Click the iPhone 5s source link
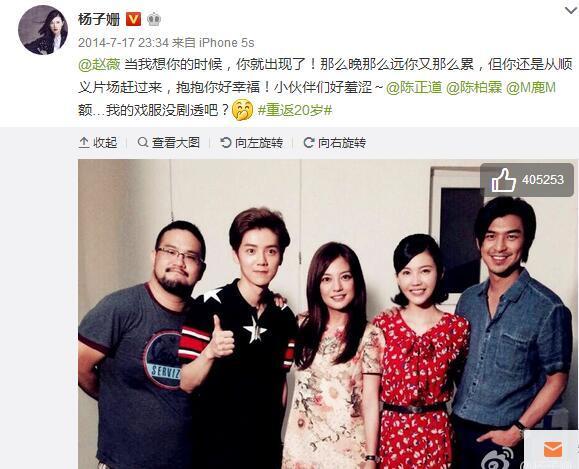Screen dimensions: 579x469 pyautogui.click(x=227, y=43)
